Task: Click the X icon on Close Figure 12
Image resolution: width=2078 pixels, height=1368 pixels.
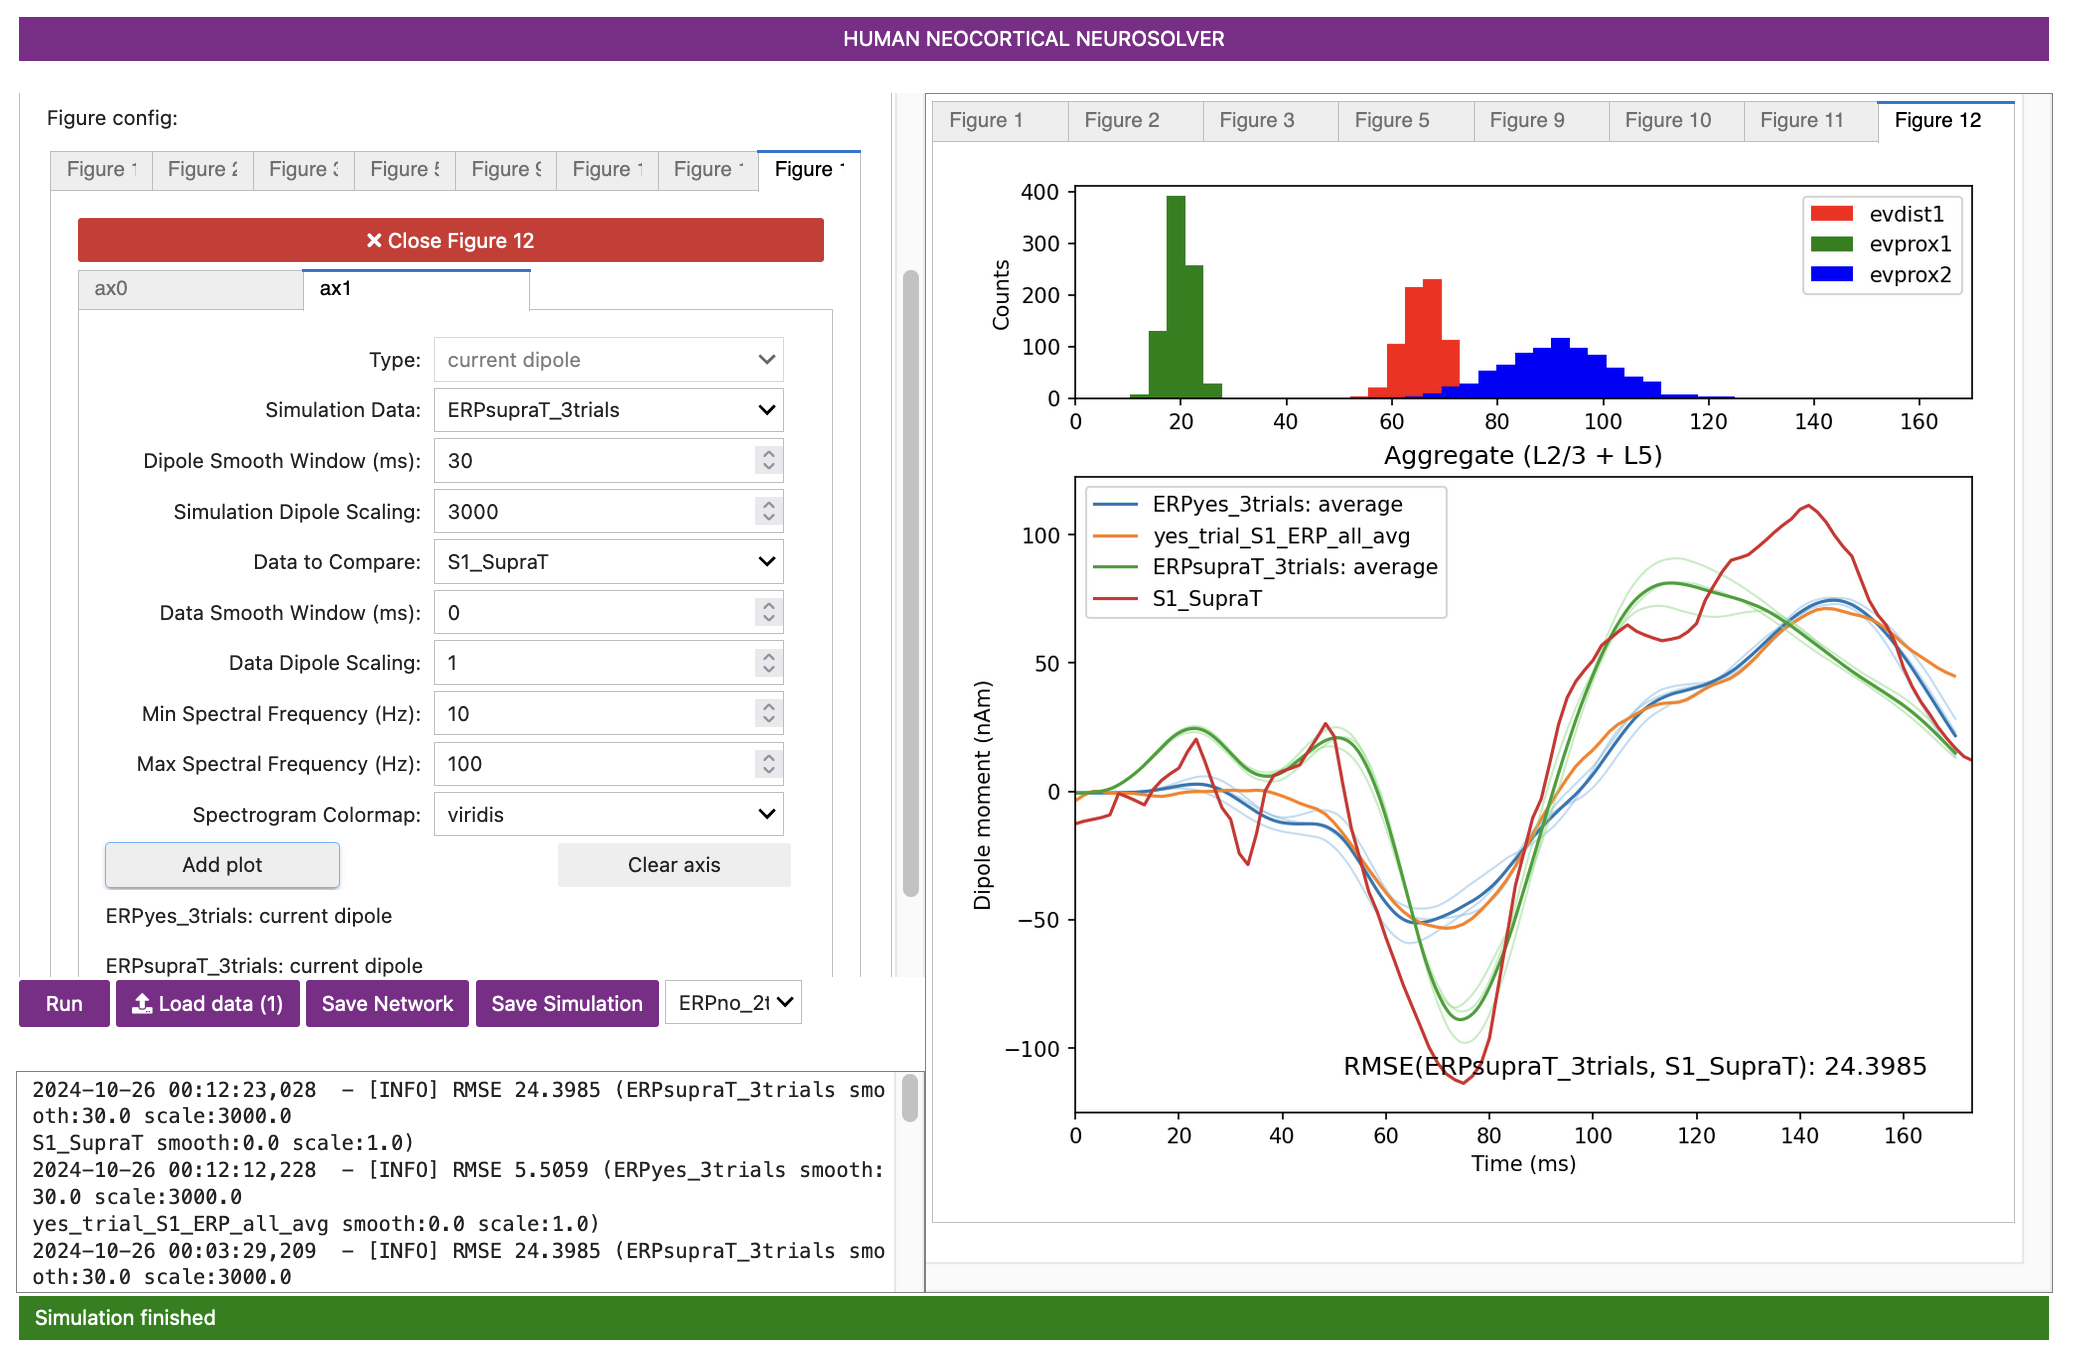Action: (374, 241)
